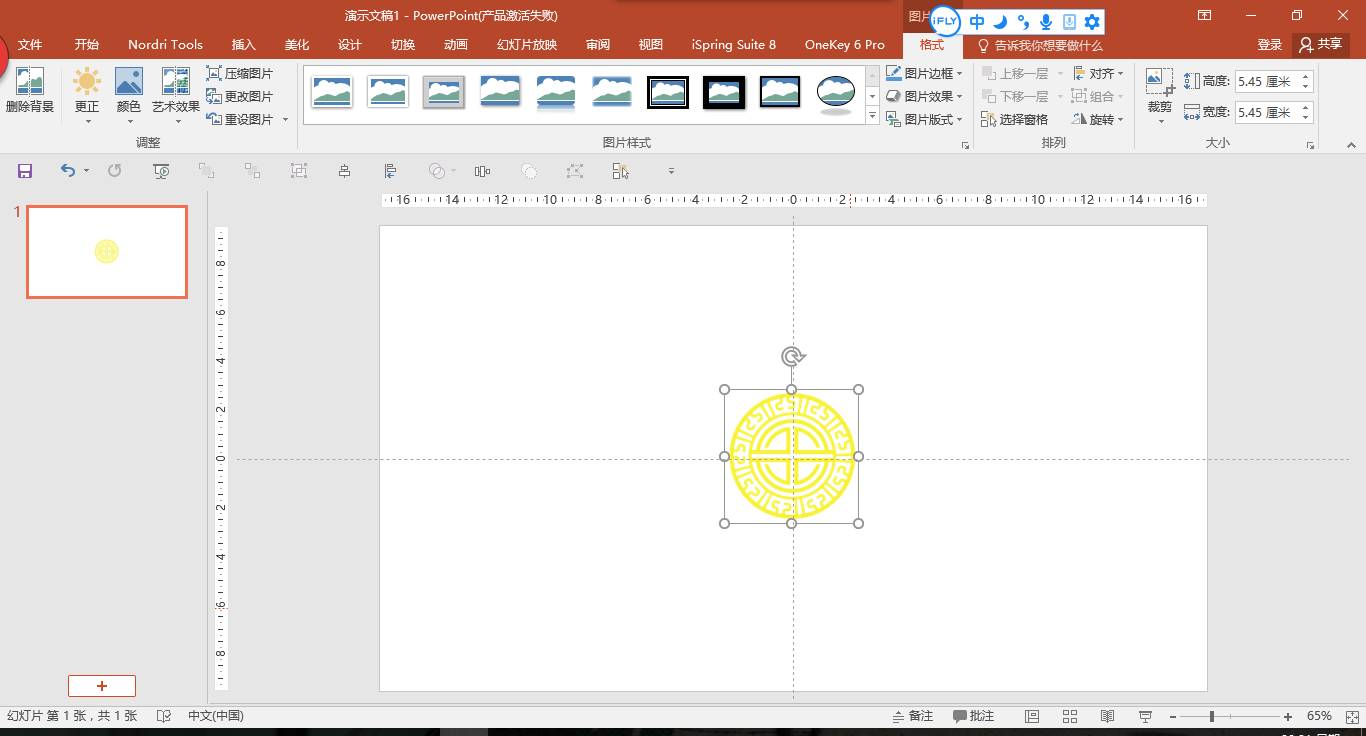Open the Corrections (更正) picture menu
The height and width of the screenshot is (736, 1366).
coord(87,96)
